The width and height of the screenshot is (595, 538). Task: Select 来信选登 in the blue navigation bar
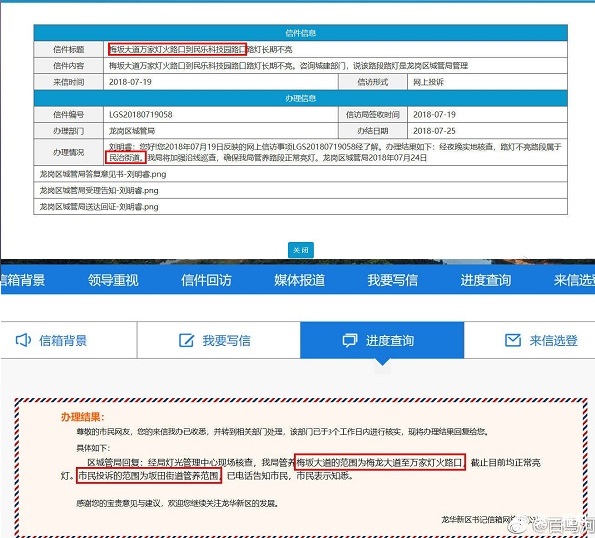point(574,280)
